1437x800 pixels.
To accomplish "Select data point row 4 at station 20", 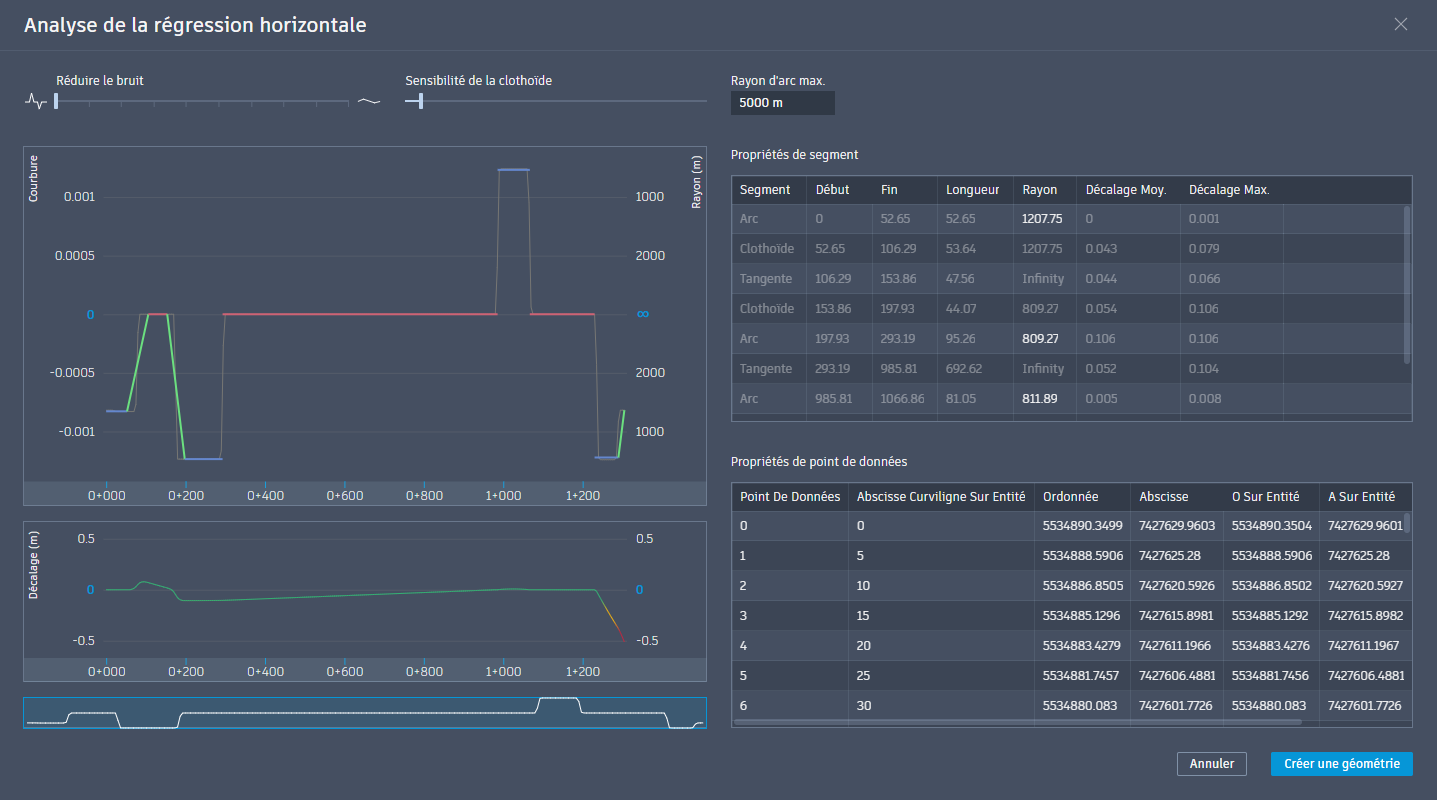I will pyautogui.click(x=1067, y=646).
